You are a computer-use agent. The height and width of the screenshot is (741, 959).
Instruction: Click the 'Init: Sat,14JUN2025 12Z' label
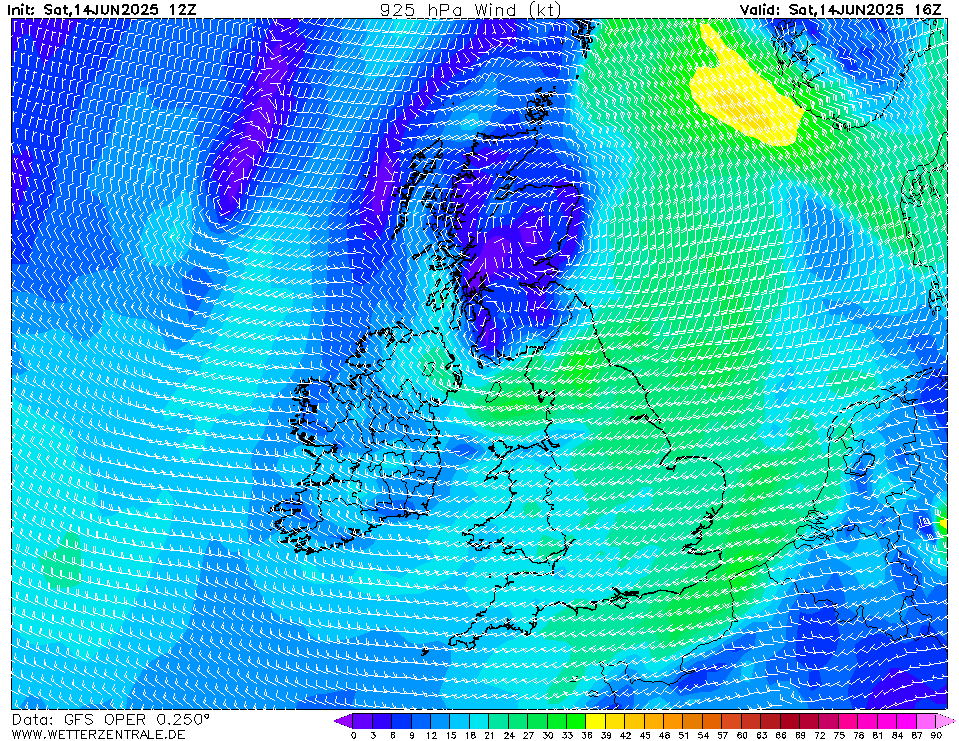pos(102,9)
